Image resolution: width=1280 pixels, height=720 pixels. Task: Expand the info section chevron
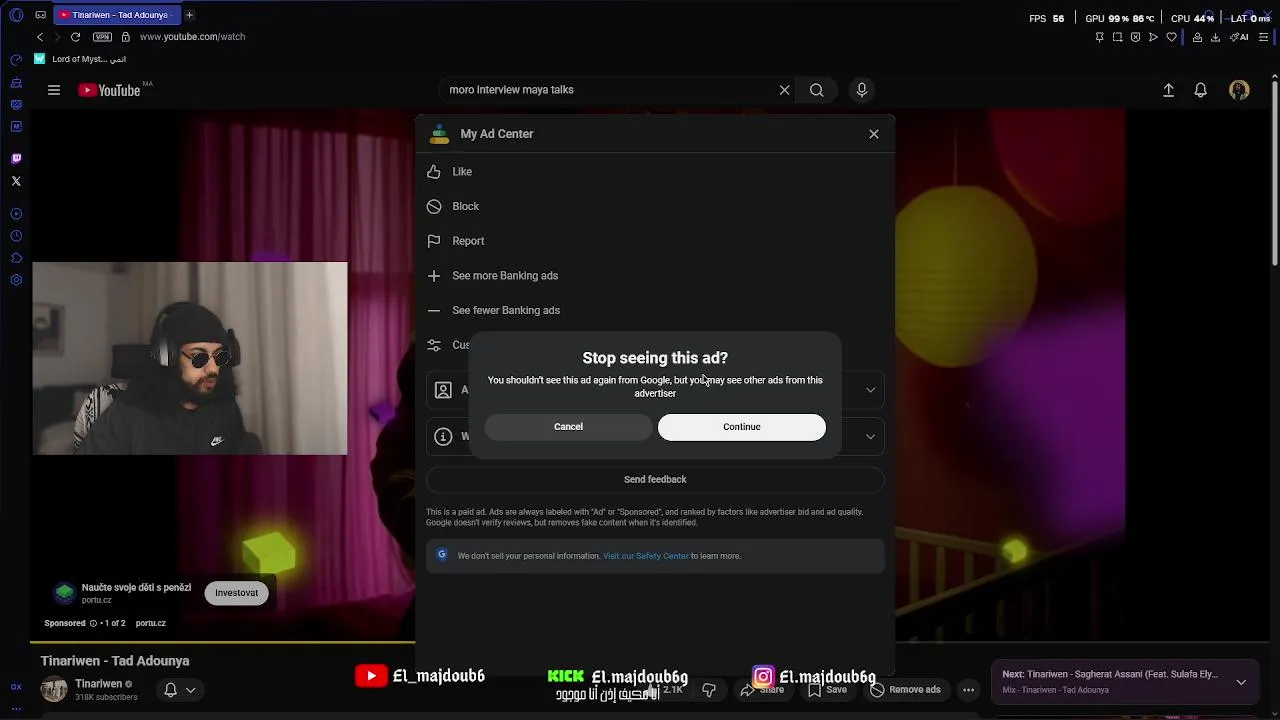point(870,437)
